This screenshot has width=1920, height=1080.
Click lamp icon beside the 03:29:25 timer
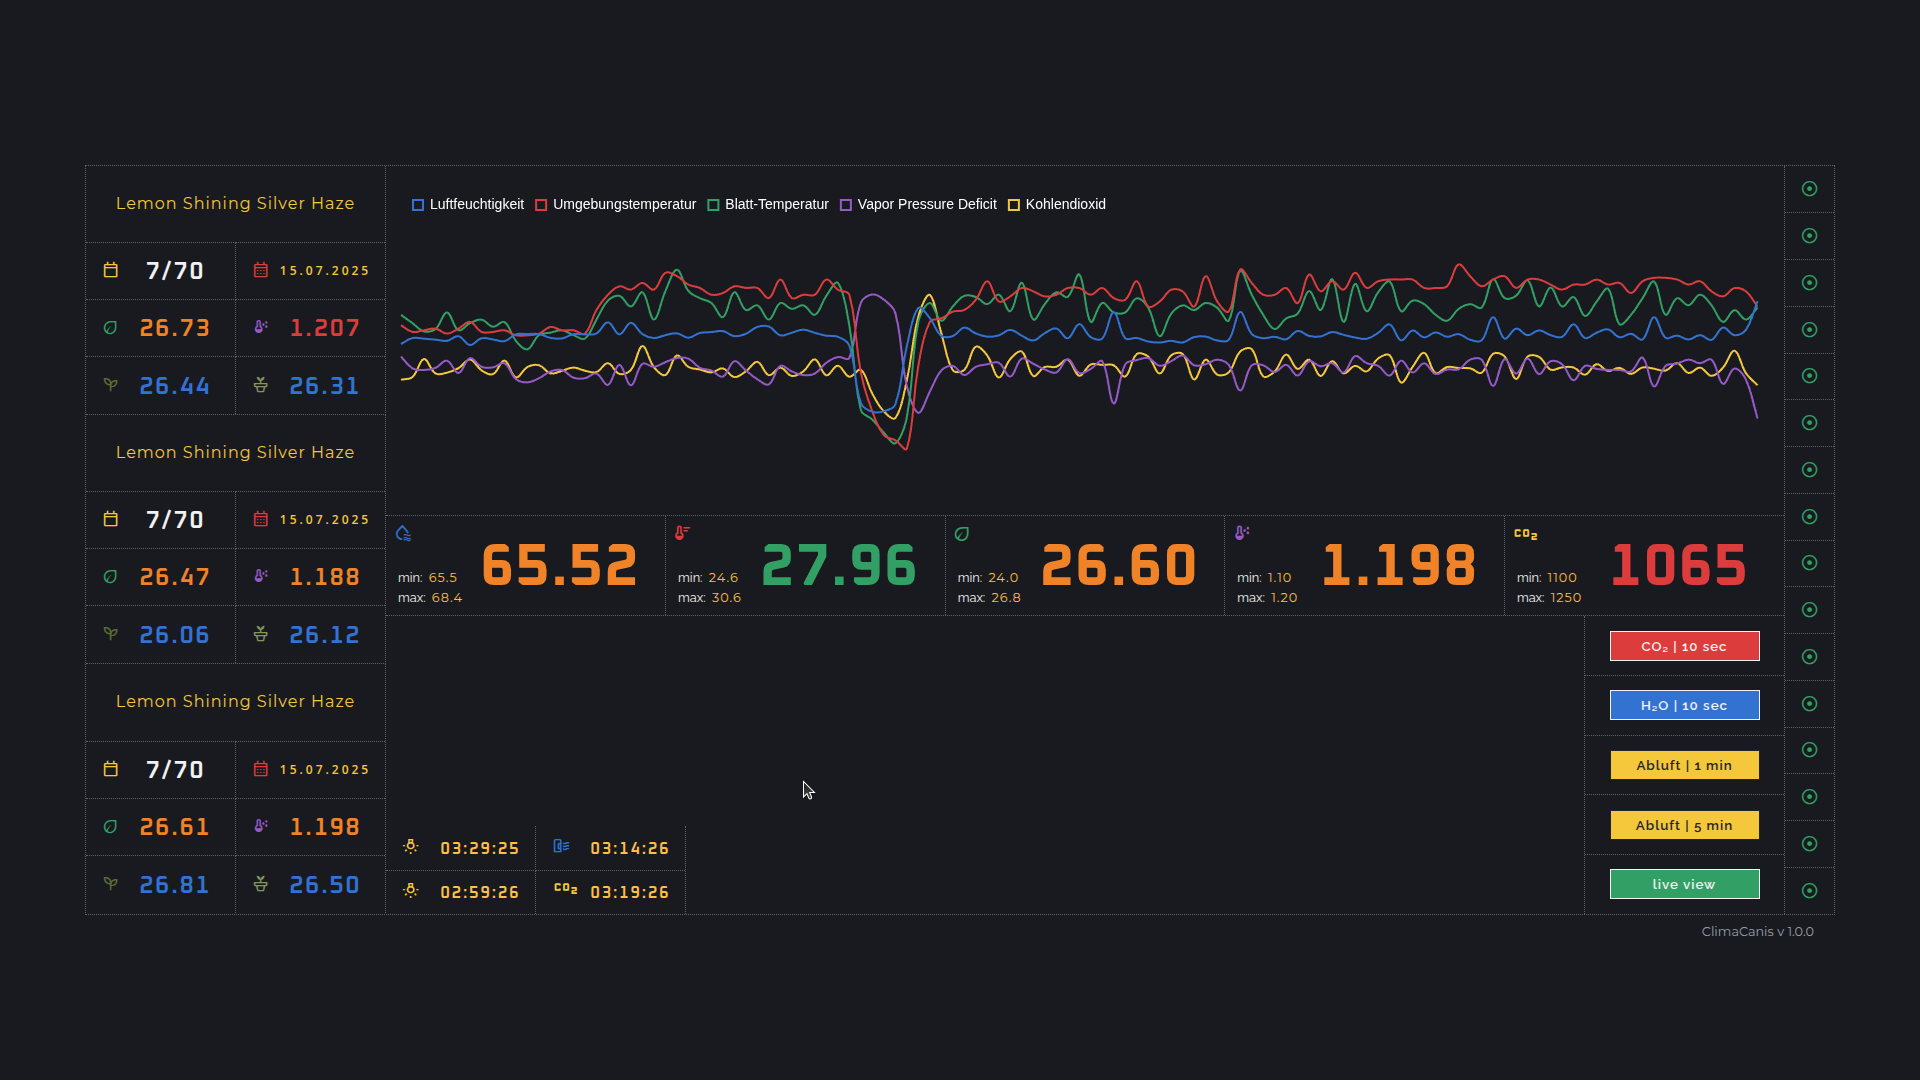coord(410,847)
